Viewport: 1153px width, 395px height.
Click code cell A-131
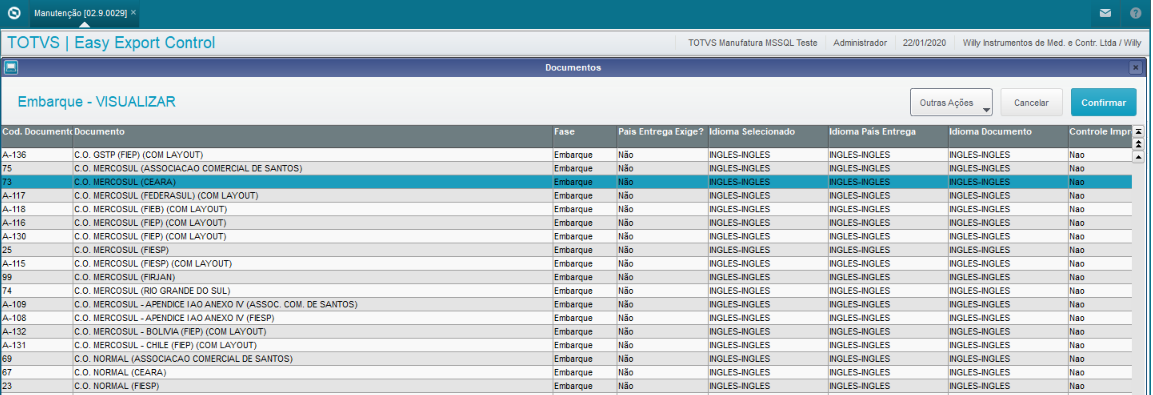click(36, 345)
